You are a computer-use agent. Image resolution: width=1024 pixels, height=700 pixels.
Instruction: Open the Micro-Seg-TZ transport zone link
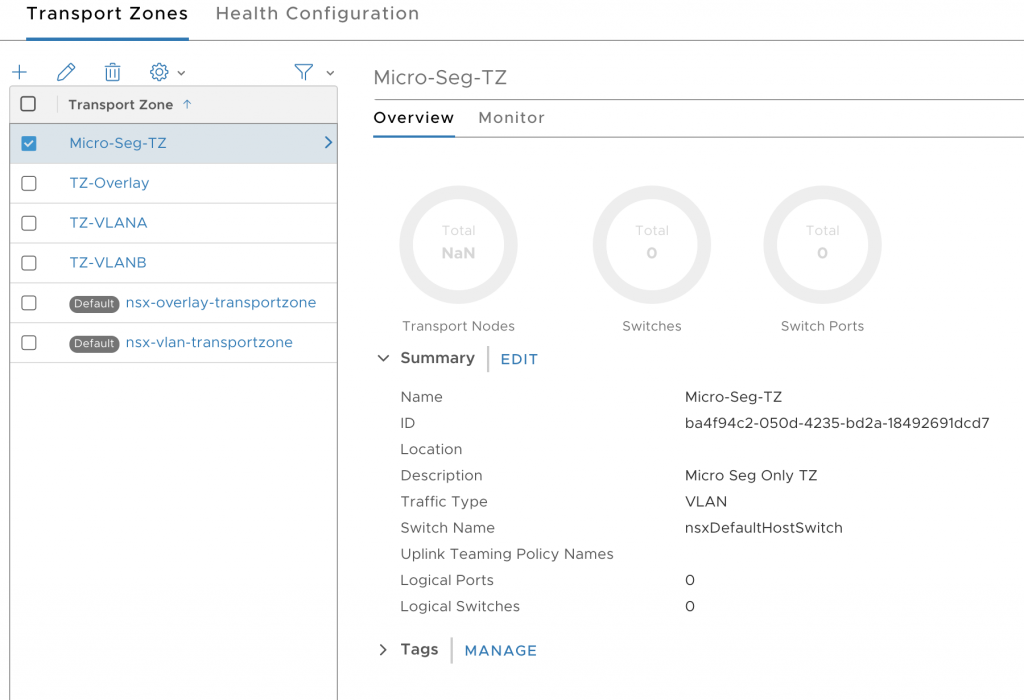pyautogui.click(x=118, y=143)
